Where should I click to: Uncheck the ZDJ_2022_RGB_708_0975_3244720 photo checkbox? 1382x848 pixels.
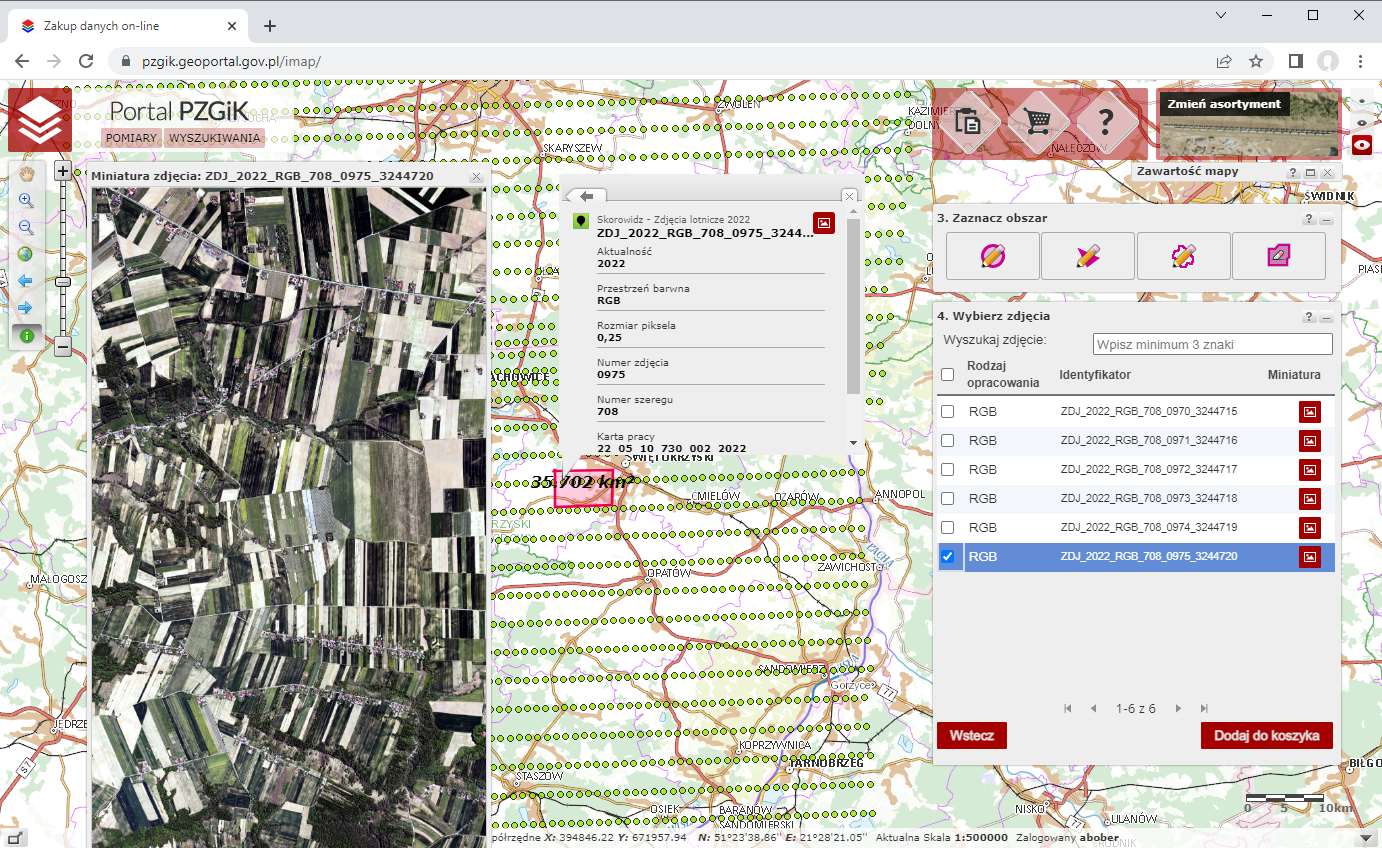pyautogui.click(x=947, y=557)
